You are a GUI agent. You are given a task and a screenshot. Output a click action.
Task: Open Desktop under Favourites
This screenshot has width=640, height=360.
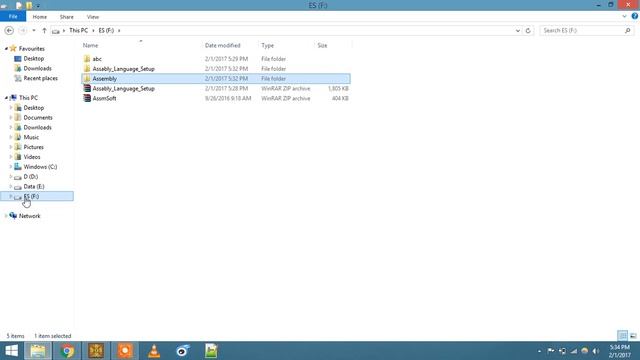(33, 59)
